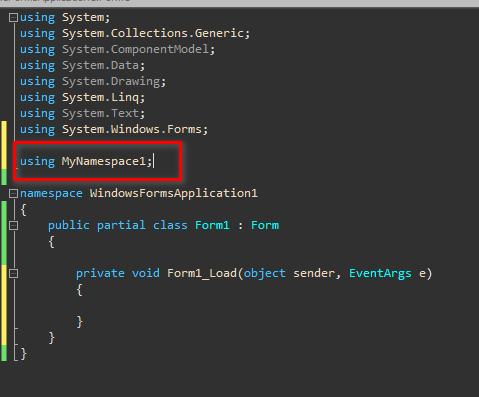Select the System.Data using line text
The width and height of the screenshot is (479, 397).
[x=82, y=65]
